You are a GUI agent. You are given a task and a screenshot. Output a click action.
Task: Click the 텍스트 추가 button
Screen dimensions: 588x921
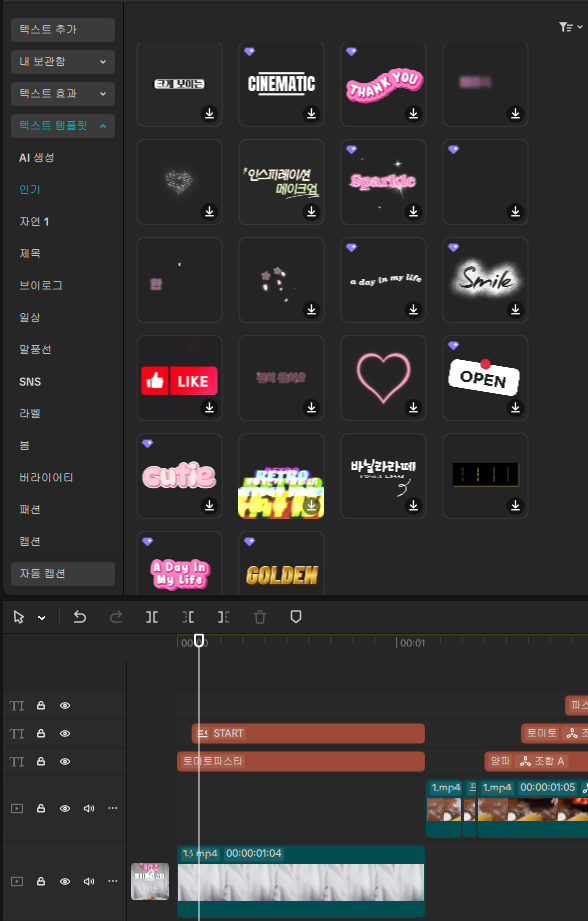63,29
